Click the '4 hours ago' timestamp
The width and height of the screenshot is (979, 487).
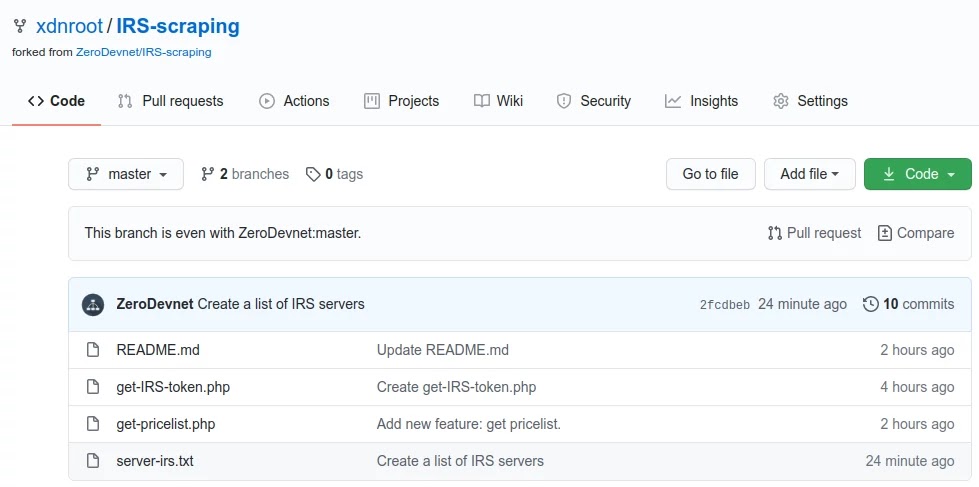coord(917,387)
